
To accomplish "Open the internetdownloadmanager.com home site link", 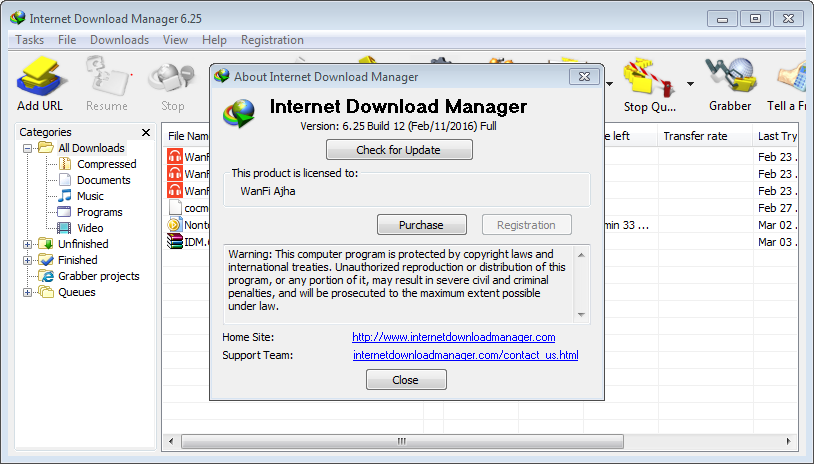I will coord(454,337).
